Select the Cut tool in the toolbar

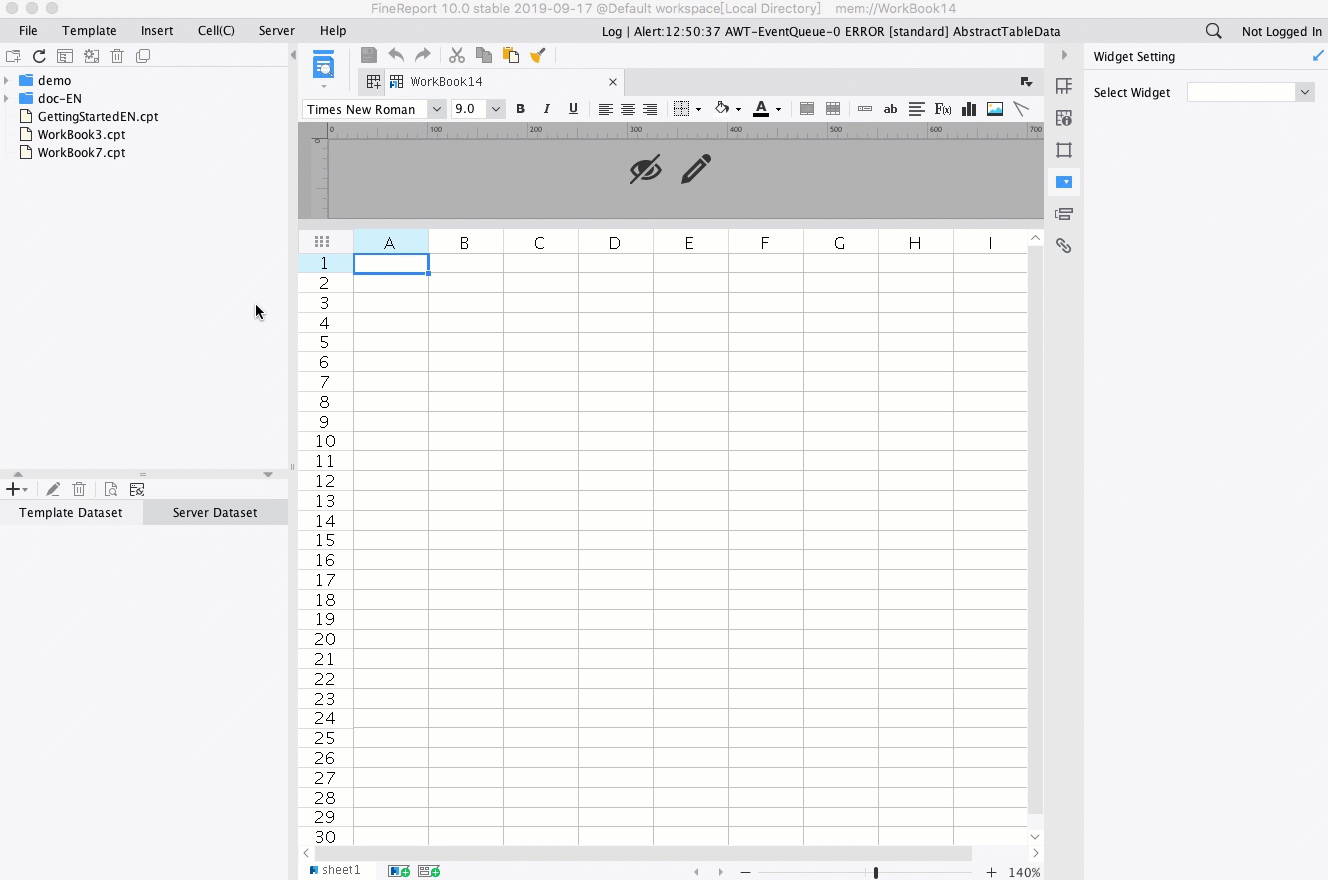457,56
